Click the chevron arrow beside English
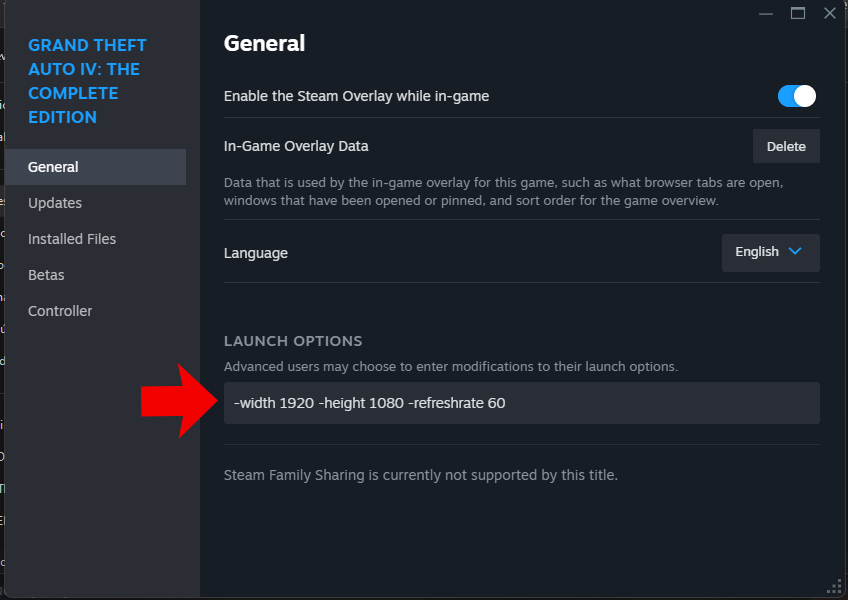This screenshot has width=848, height=600. (x=796, y=252)
